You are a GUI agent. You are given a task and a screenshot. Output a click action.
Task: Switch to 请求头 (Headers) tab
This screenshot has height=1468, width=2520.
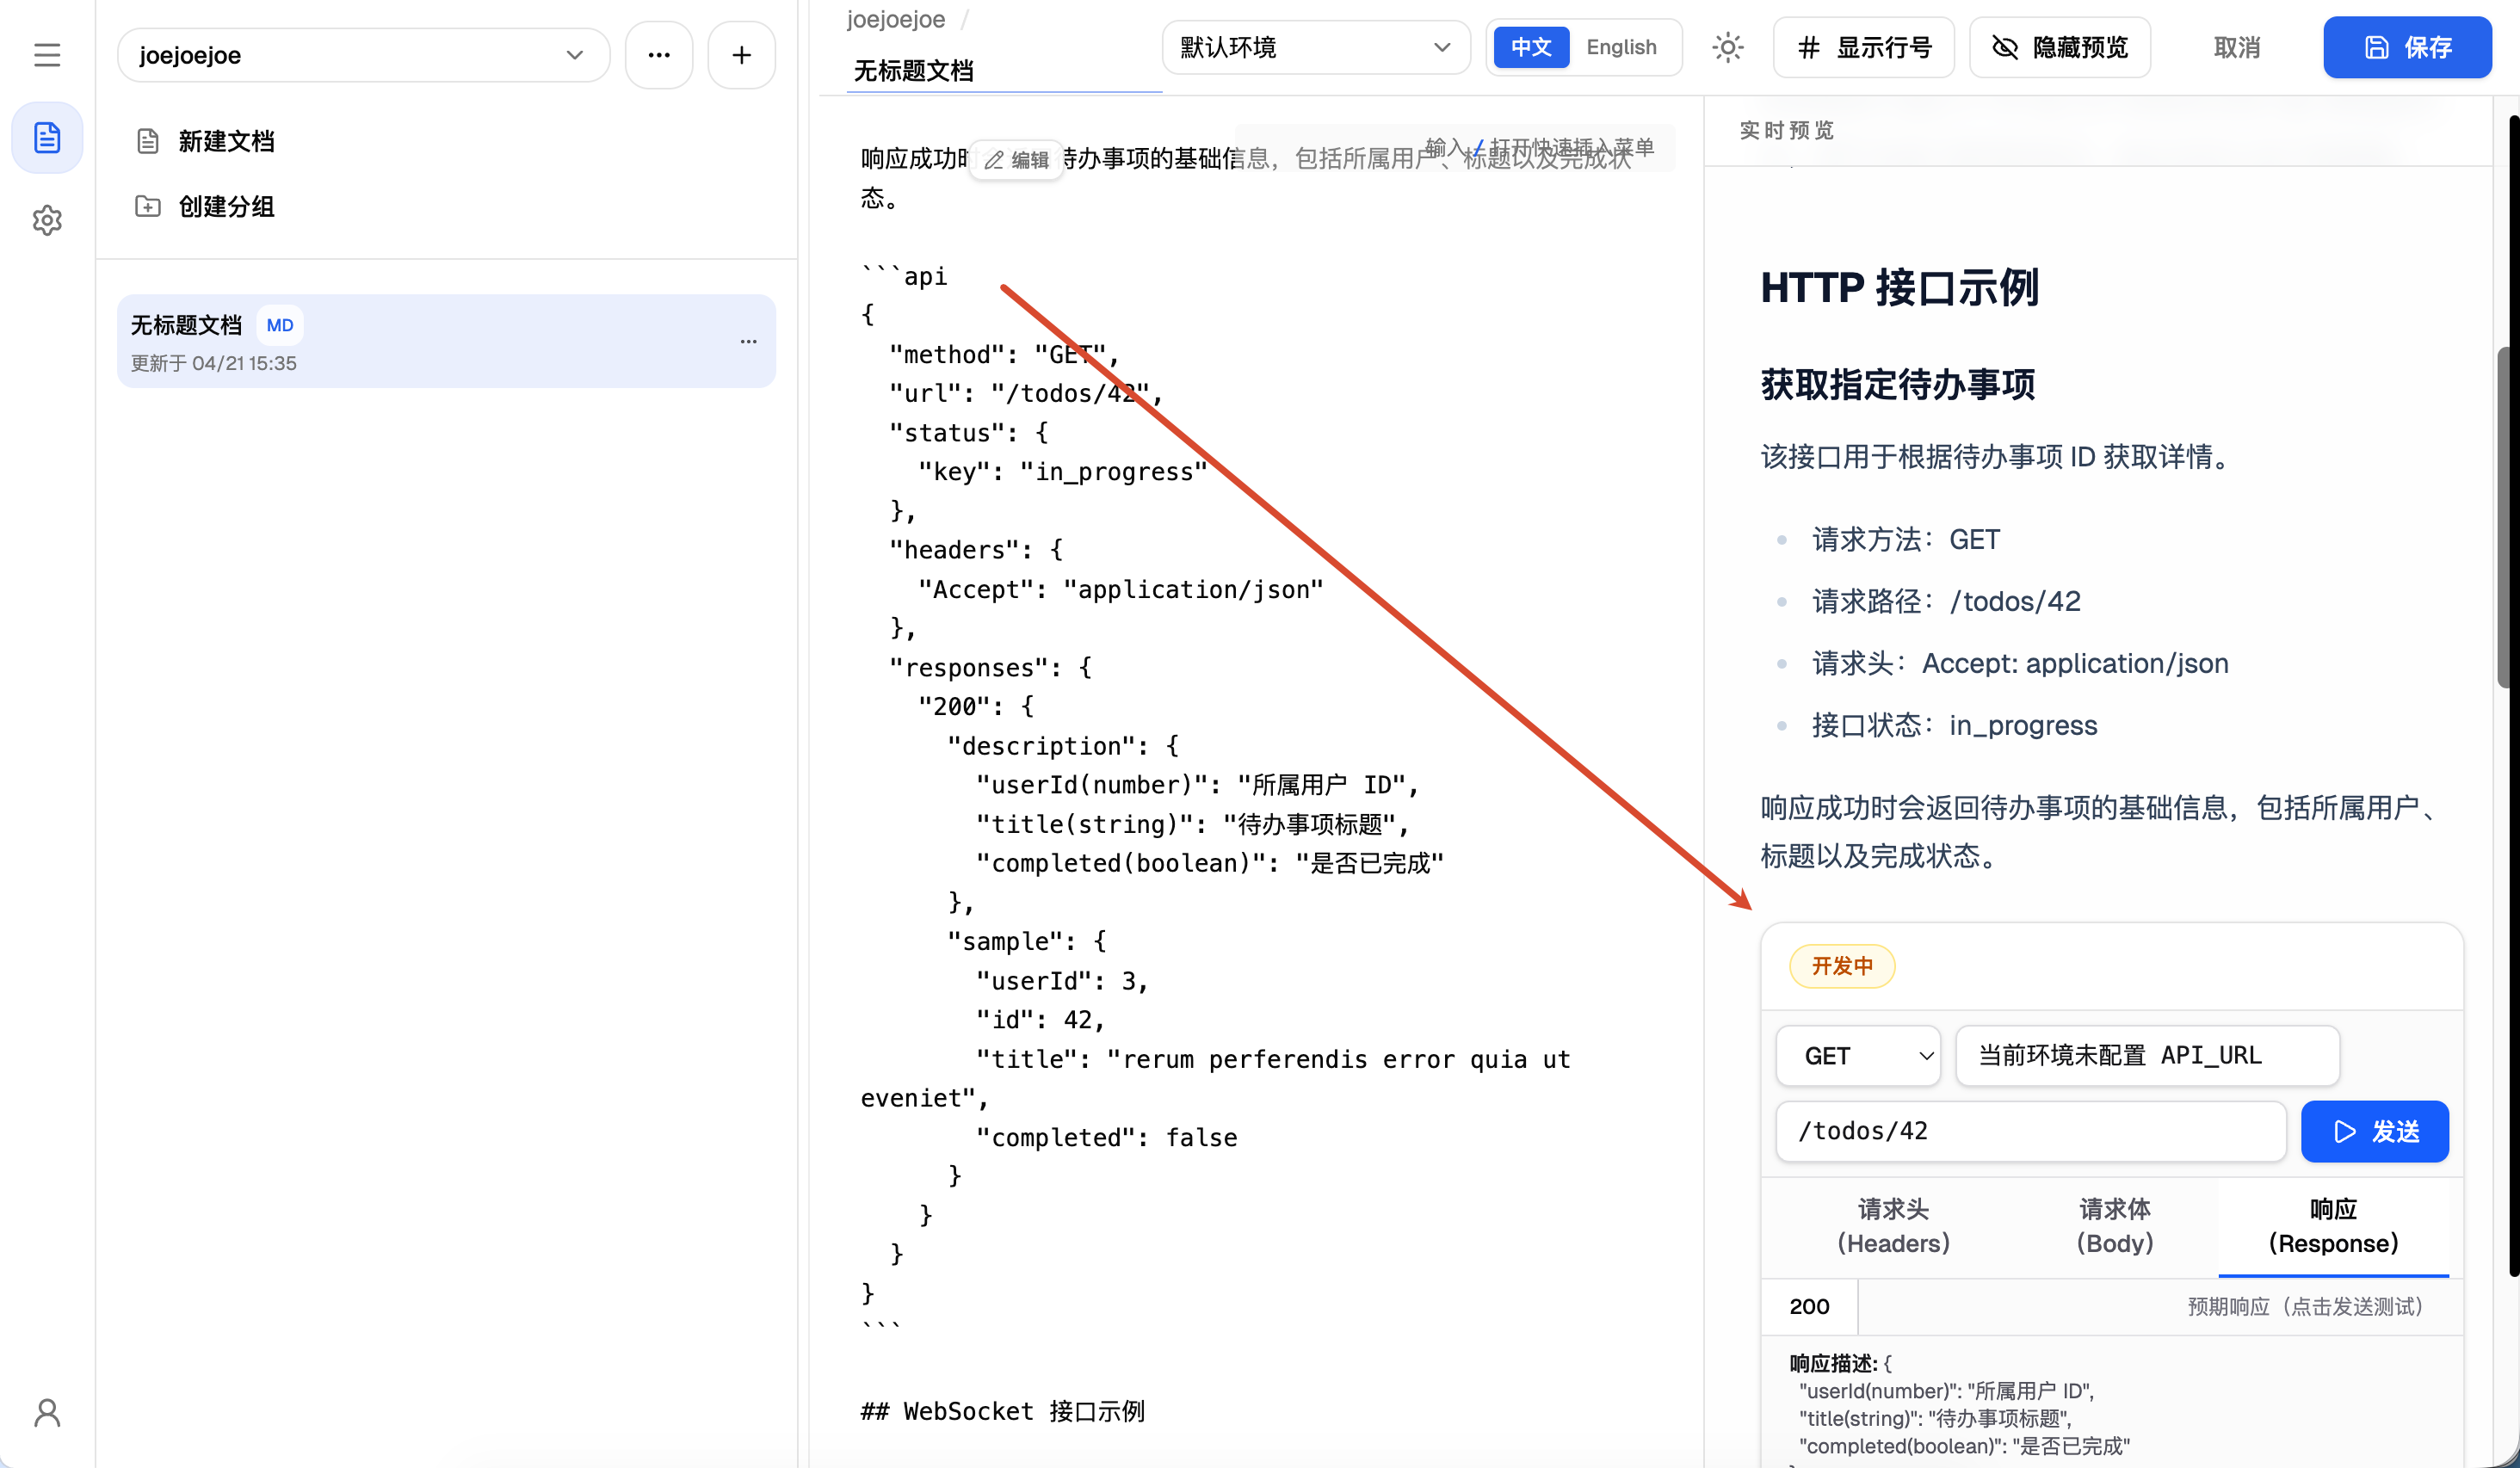coord(1892,1226)
